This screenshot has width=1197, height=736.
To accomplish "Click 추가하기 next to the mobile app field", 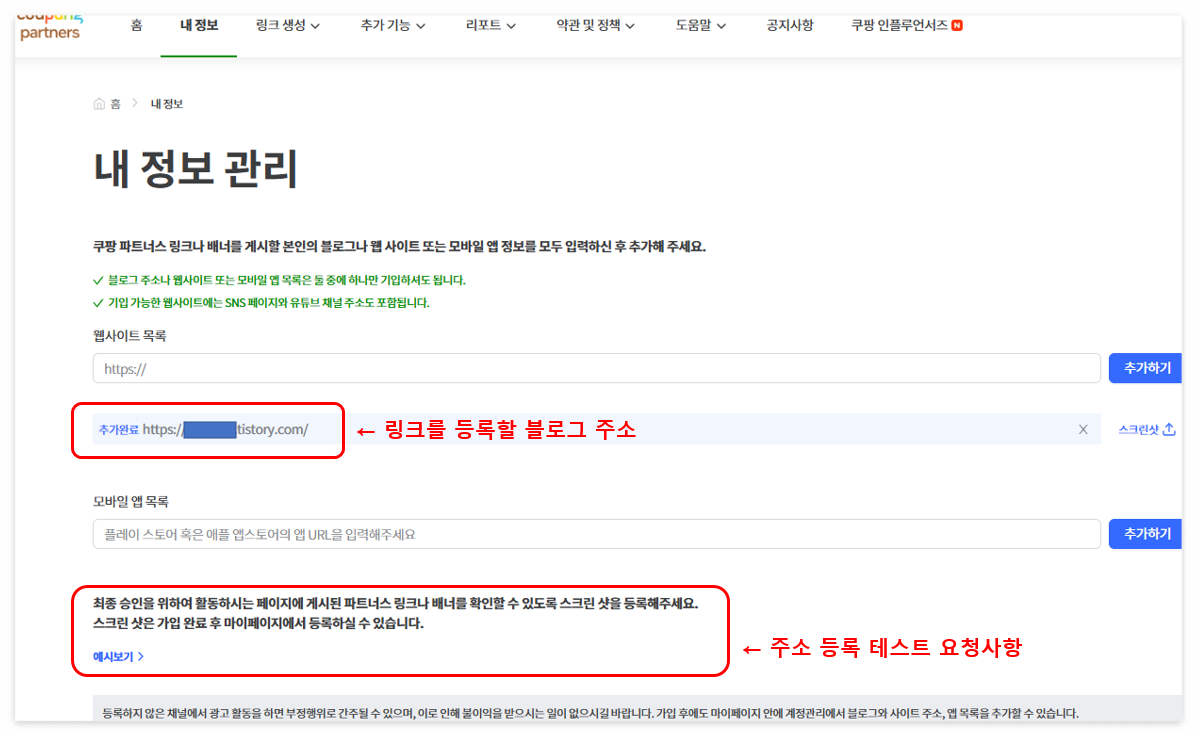I will [1144, 533].
